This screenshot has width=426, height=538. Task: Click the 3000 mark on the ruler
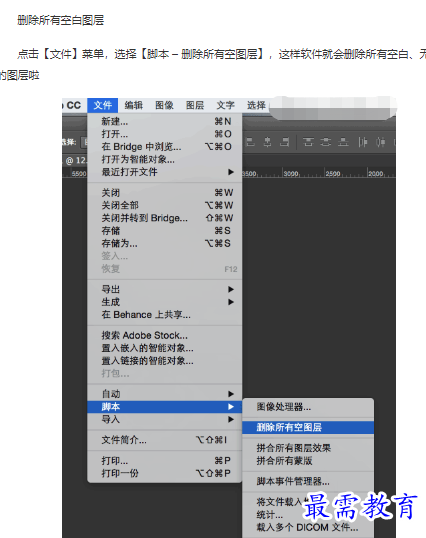click(291, 174)
